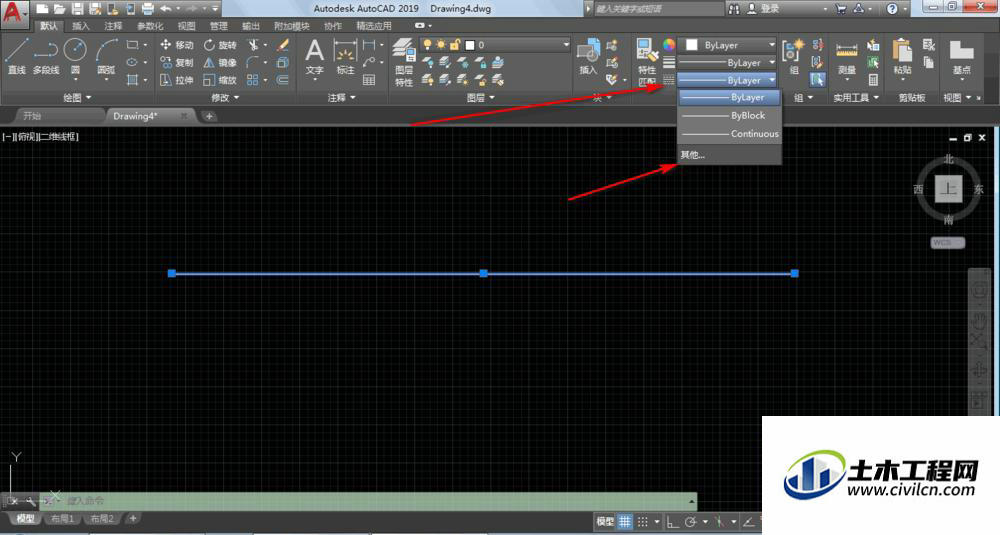Switch to layout tab 布局1
The height and width of the screenshot is (535, 1000).
[x=63, y=518]
